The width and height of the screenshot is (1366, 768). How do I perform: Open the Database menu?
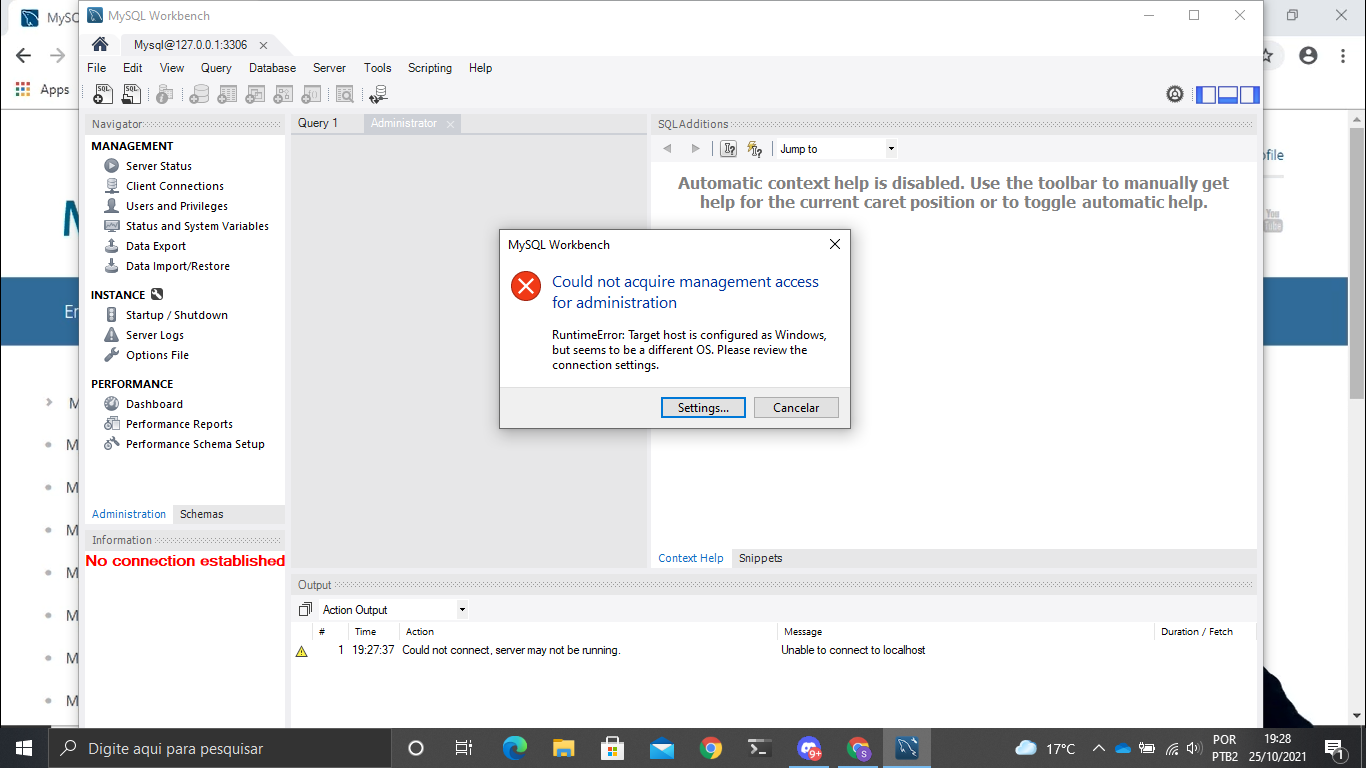[272, 68]
